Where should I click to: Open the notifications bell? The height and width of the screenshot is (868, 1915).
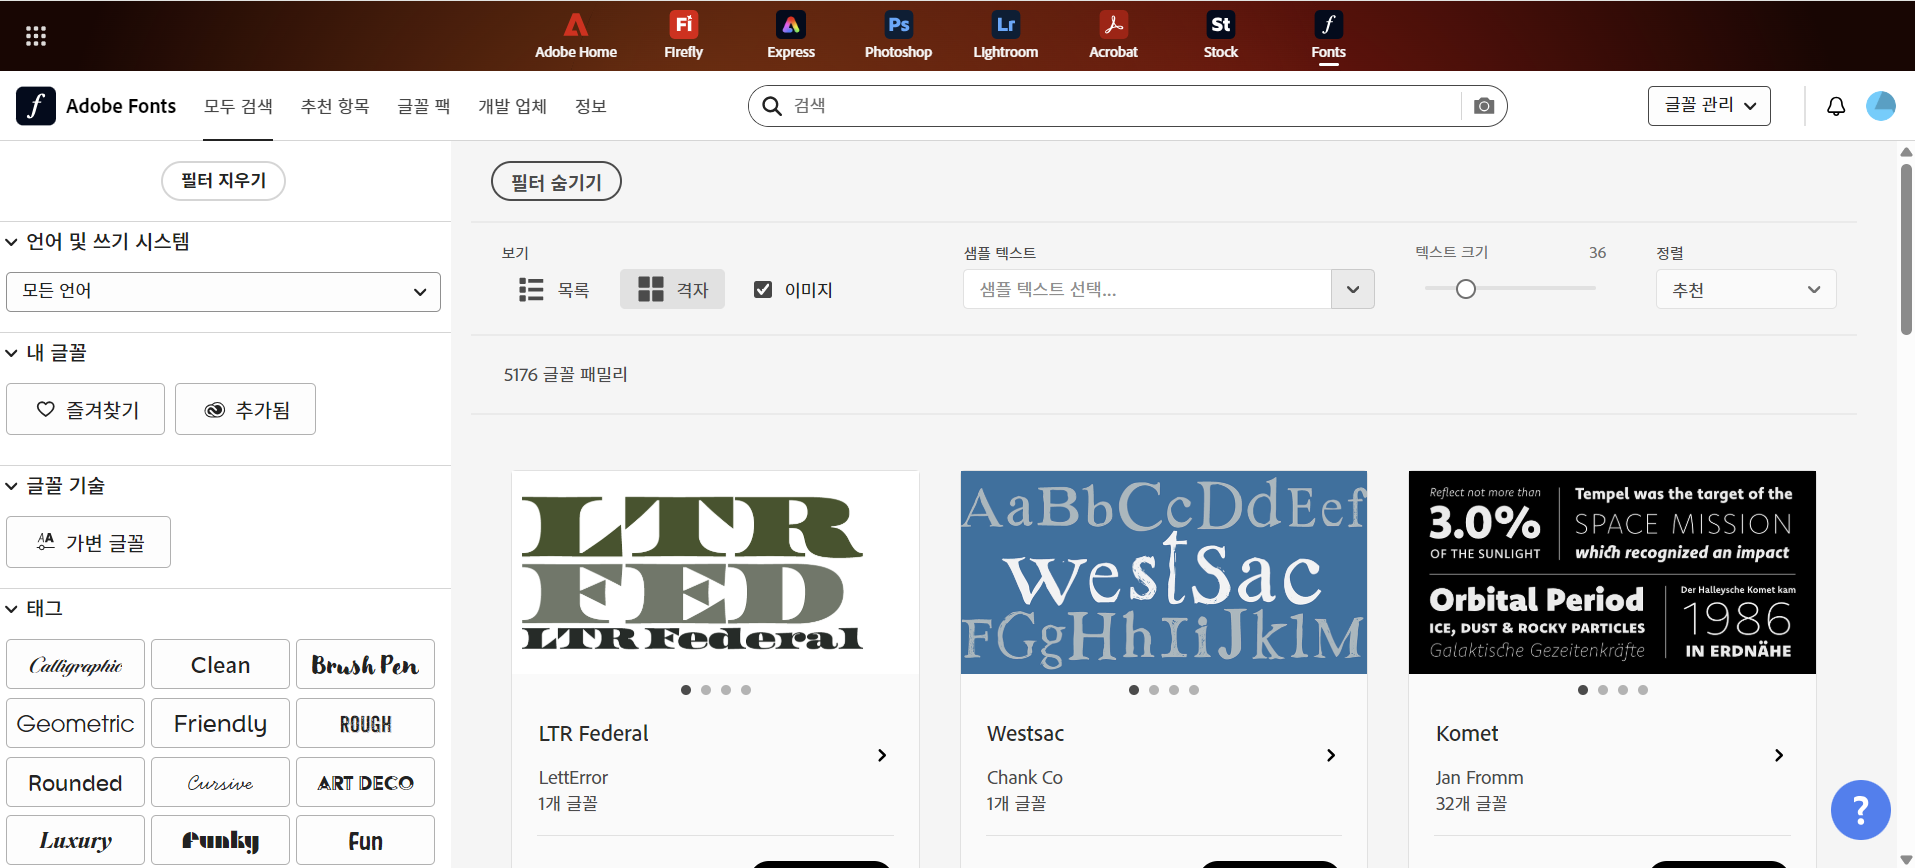click(x=1836, y=106)
